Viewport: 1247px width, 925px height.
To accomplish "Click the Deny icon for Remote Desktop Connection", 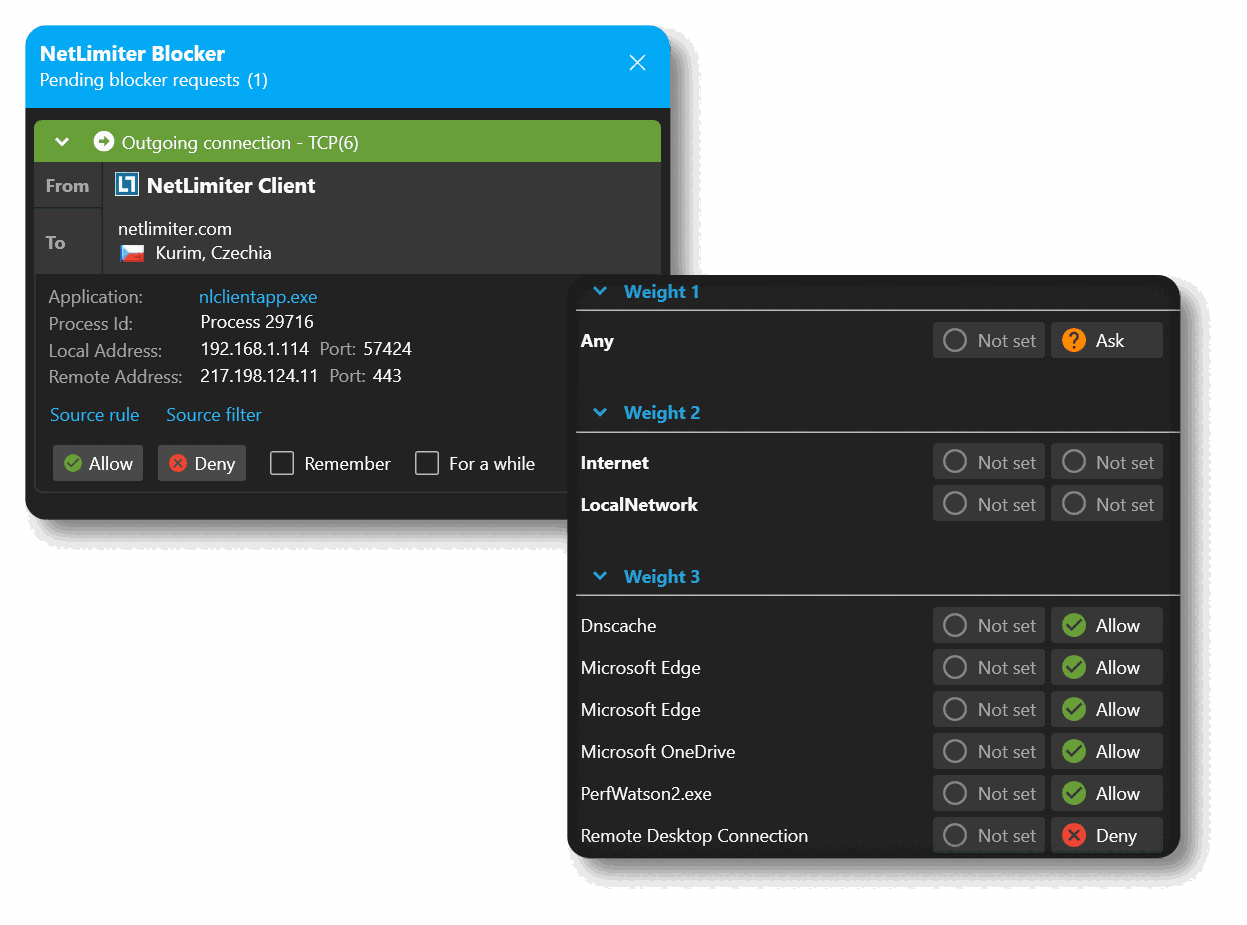I will pos(1074,835).
